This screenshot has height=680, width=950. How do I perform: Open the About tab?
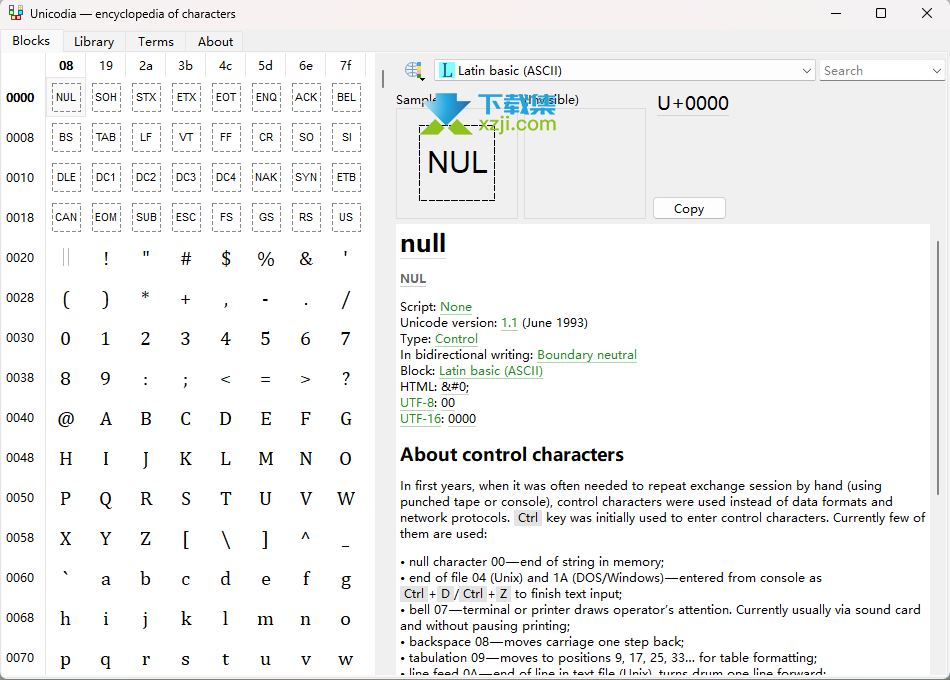click(x=215, y=42)
